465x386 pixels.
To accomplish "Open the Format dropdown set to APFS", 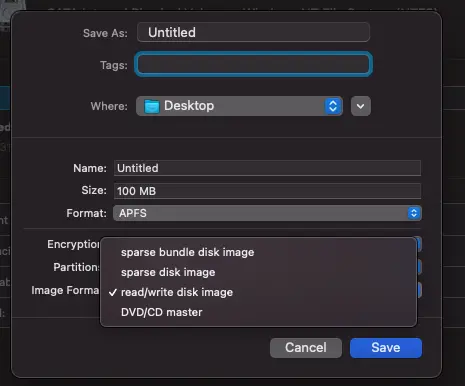I will [x=267, y=213].
